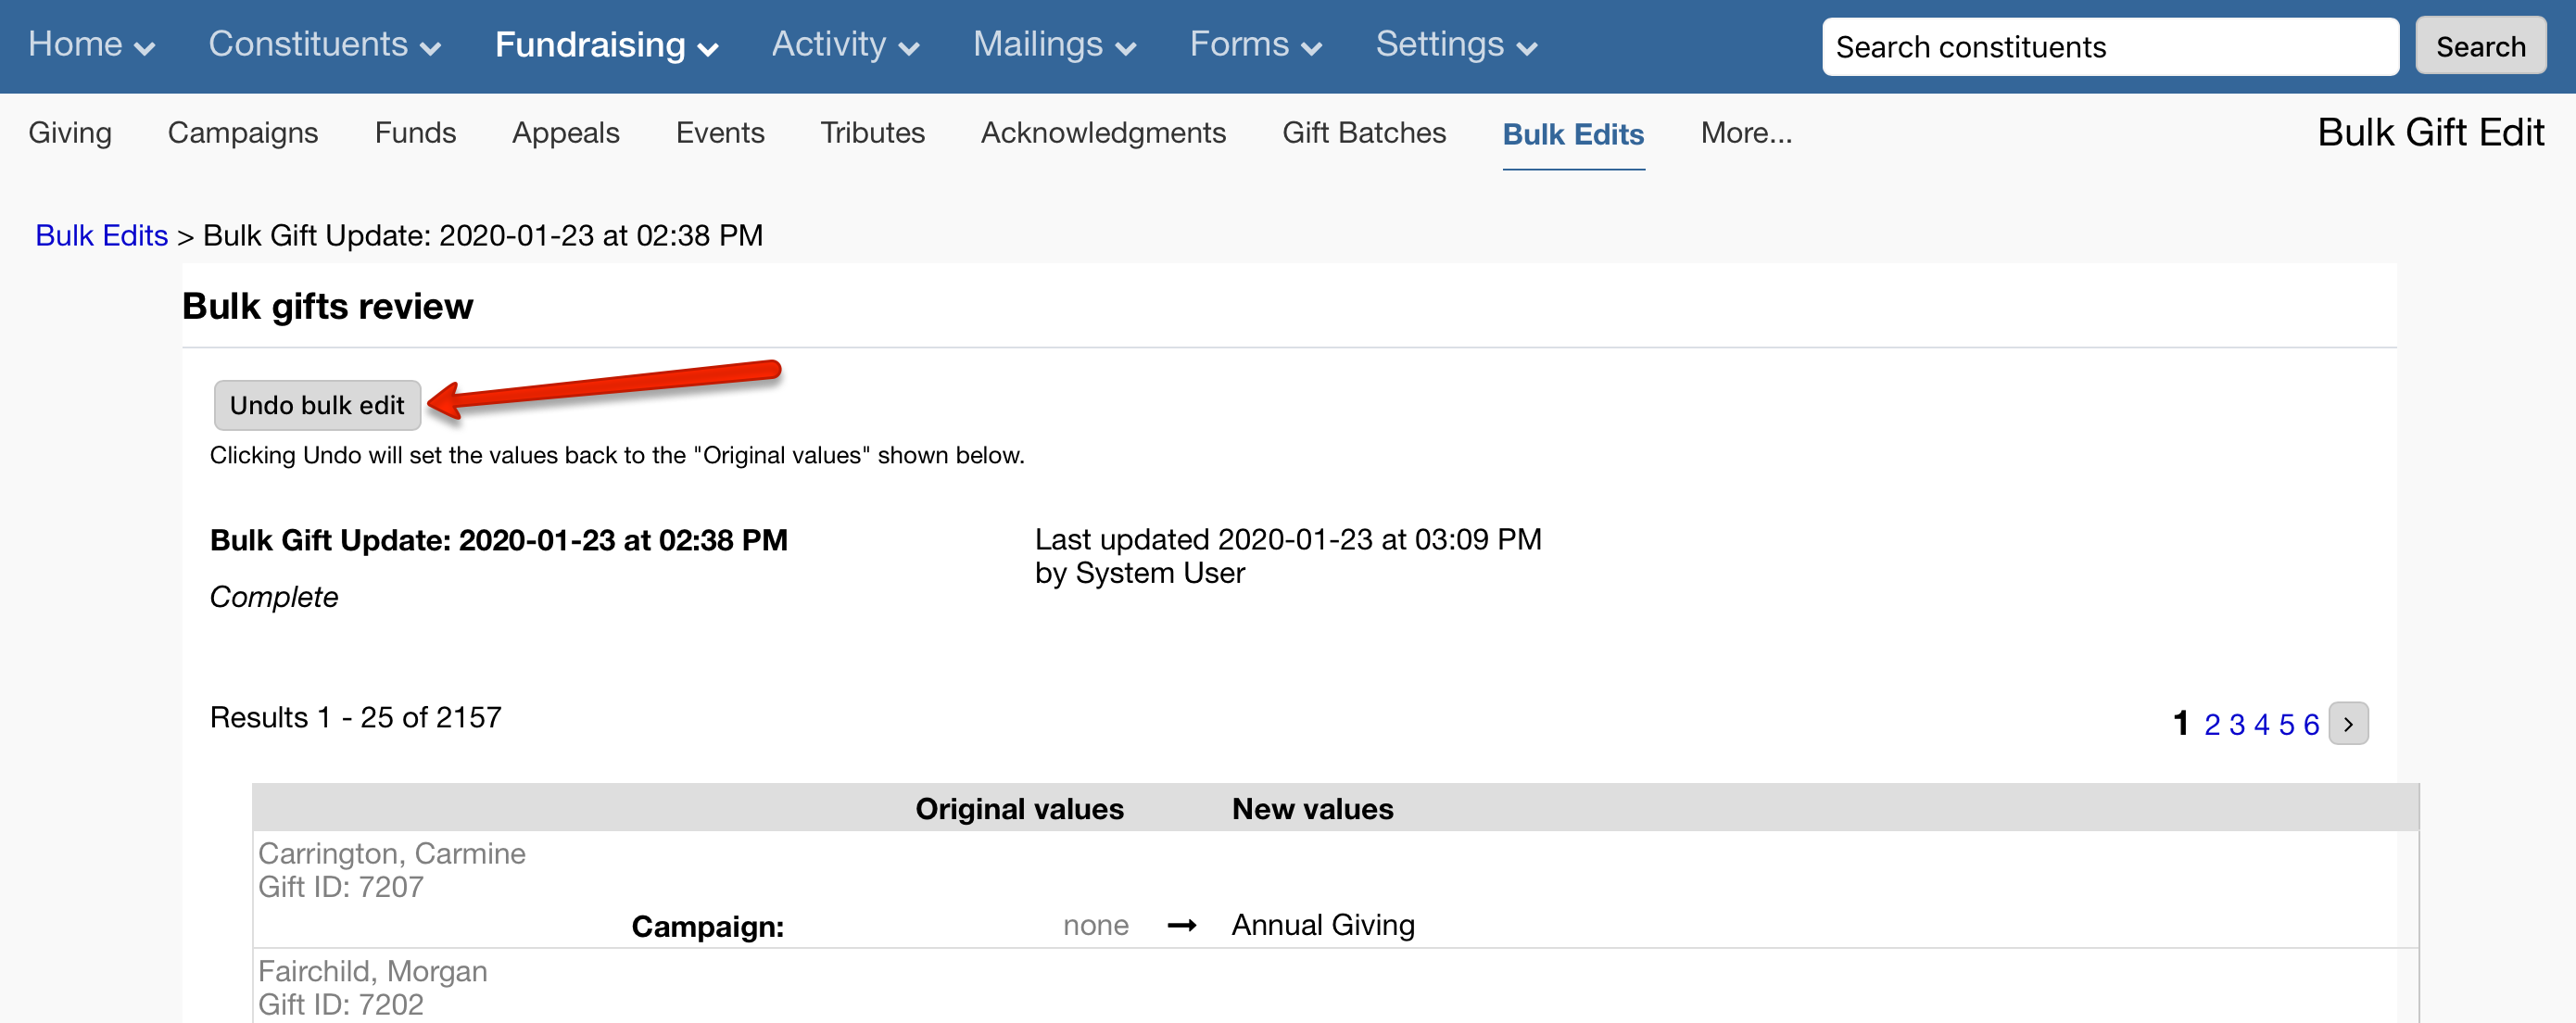Click the Bulk gifts review heading

[x=327, y=306]
